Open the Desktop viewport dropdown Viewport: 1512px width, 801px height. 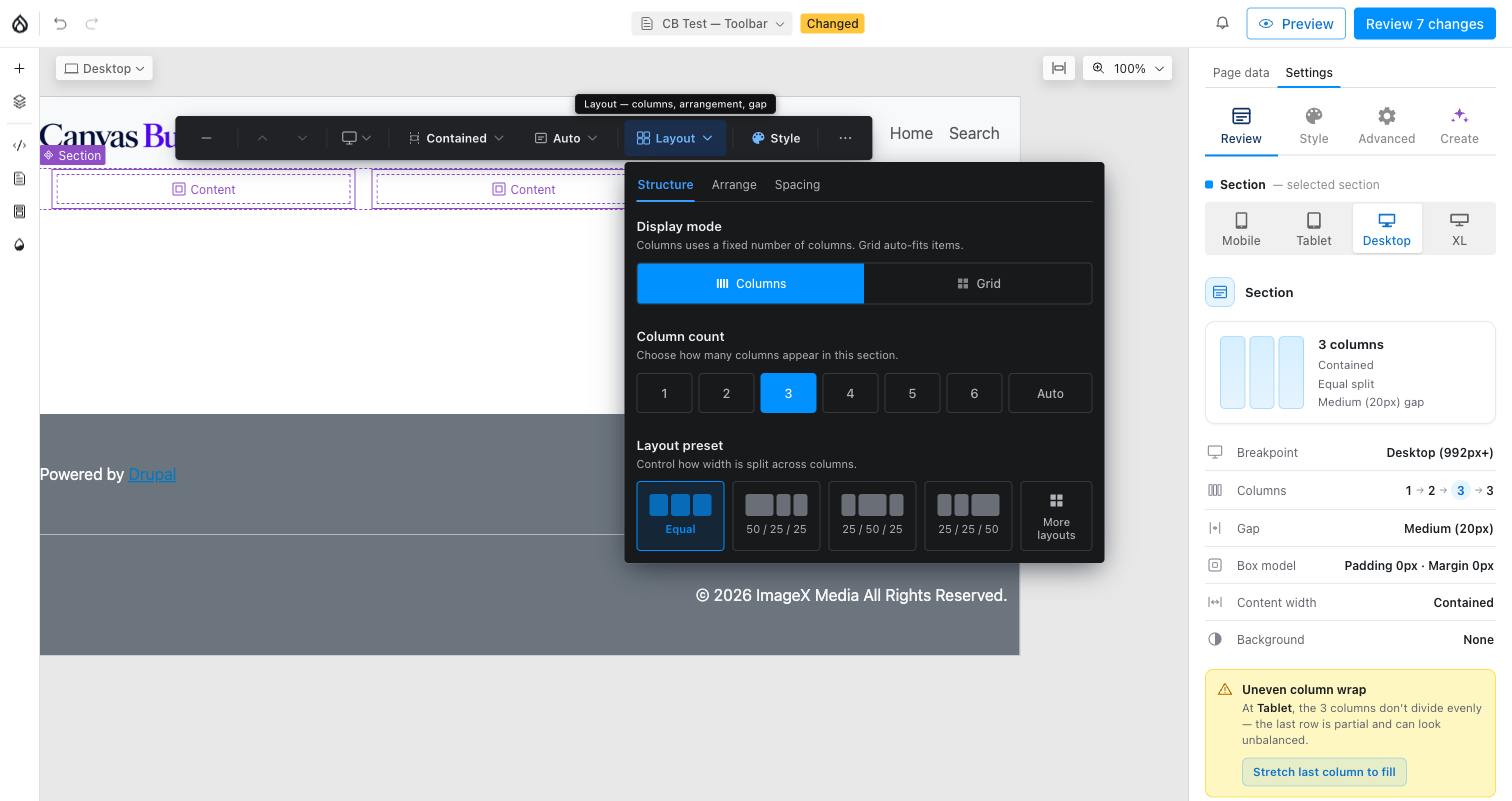click(105, 68)
